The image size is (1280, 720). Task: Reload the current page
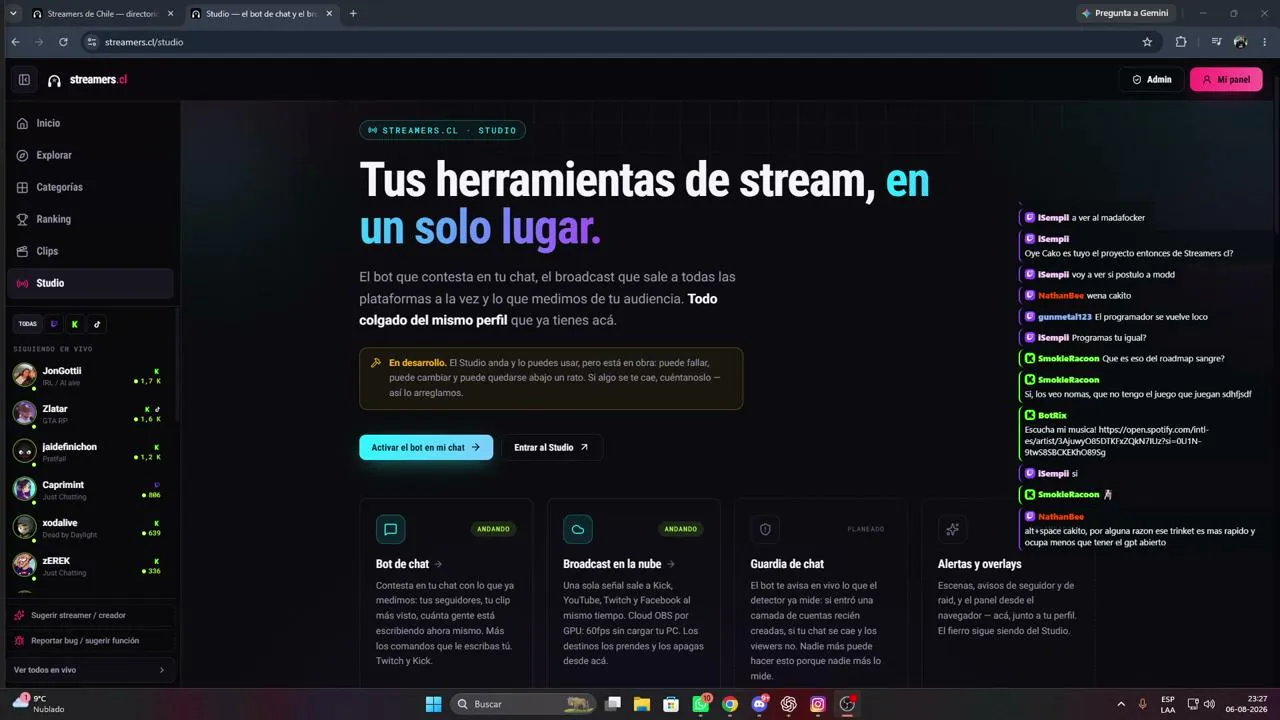coord(63,42)
